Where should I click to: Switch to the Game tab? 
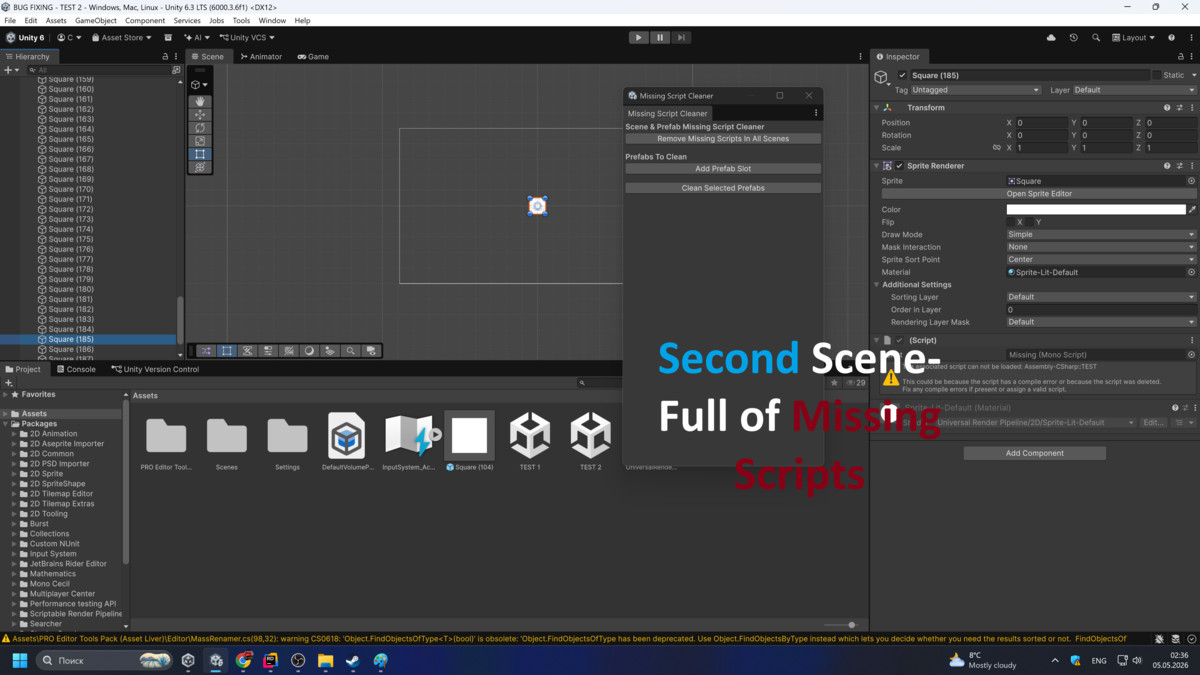pos(313,57)
